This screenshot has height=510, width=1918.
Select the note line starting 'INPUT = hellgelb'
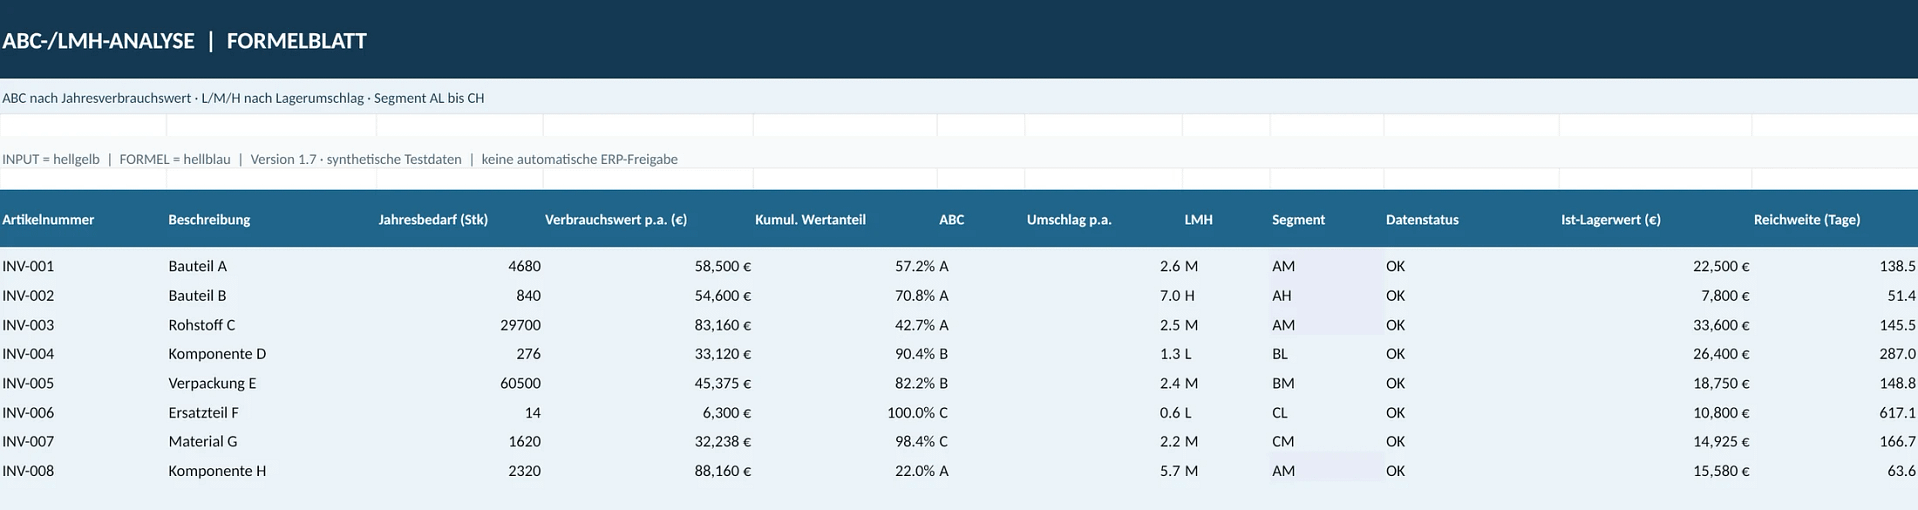(x=340, y=159)
